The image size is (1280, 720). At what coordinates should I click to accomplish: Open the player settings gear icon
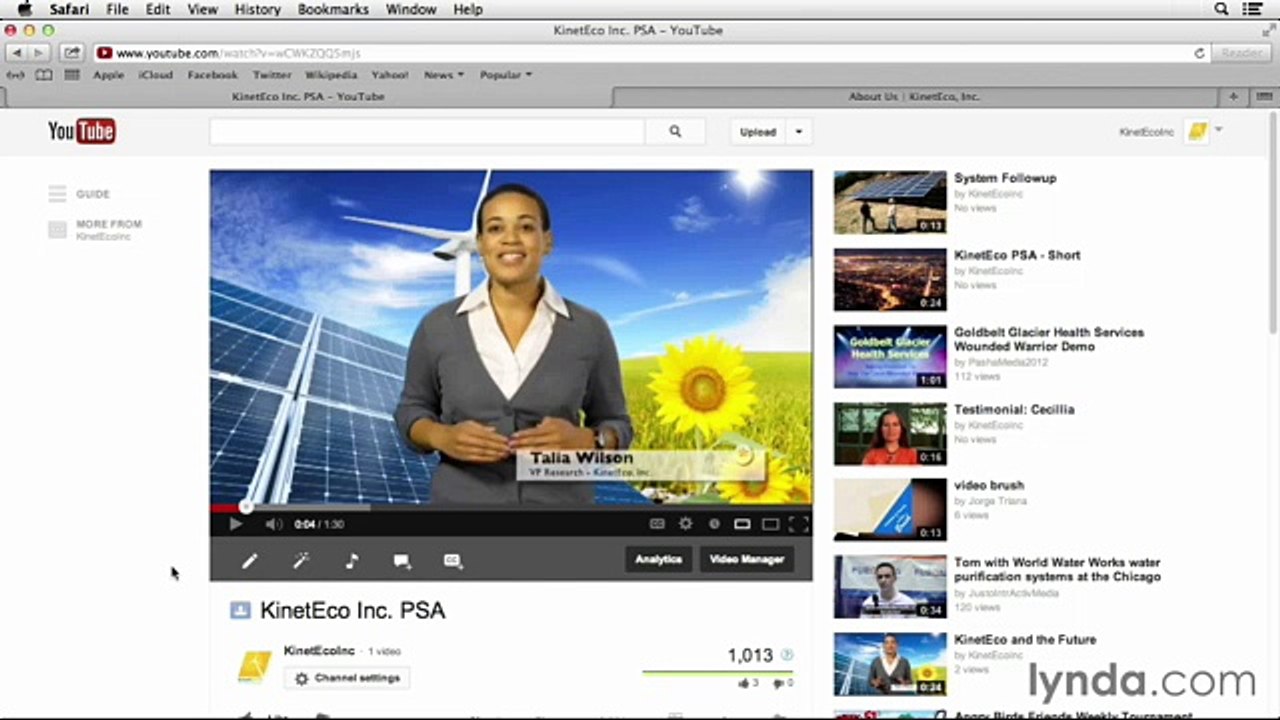pyautogui.click(x=685, y=523)
